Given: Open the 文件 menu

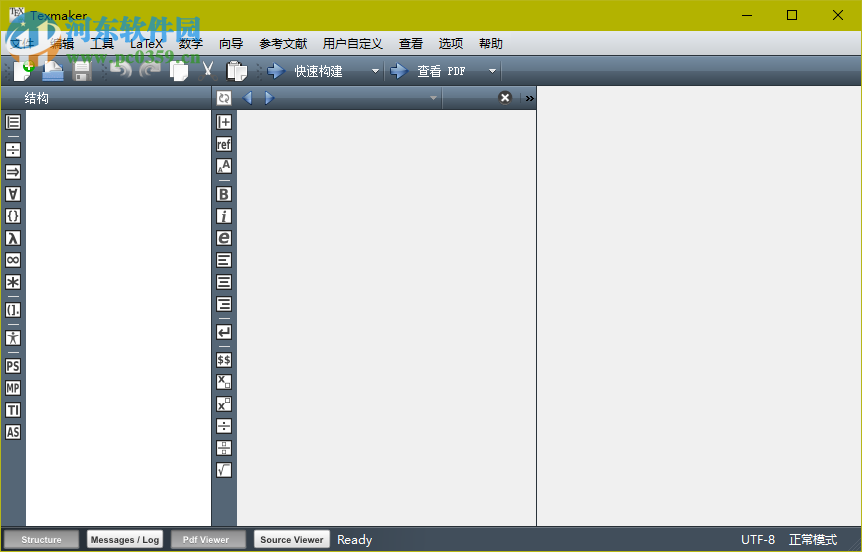Looking at the screenshot, I should (22, 43).
